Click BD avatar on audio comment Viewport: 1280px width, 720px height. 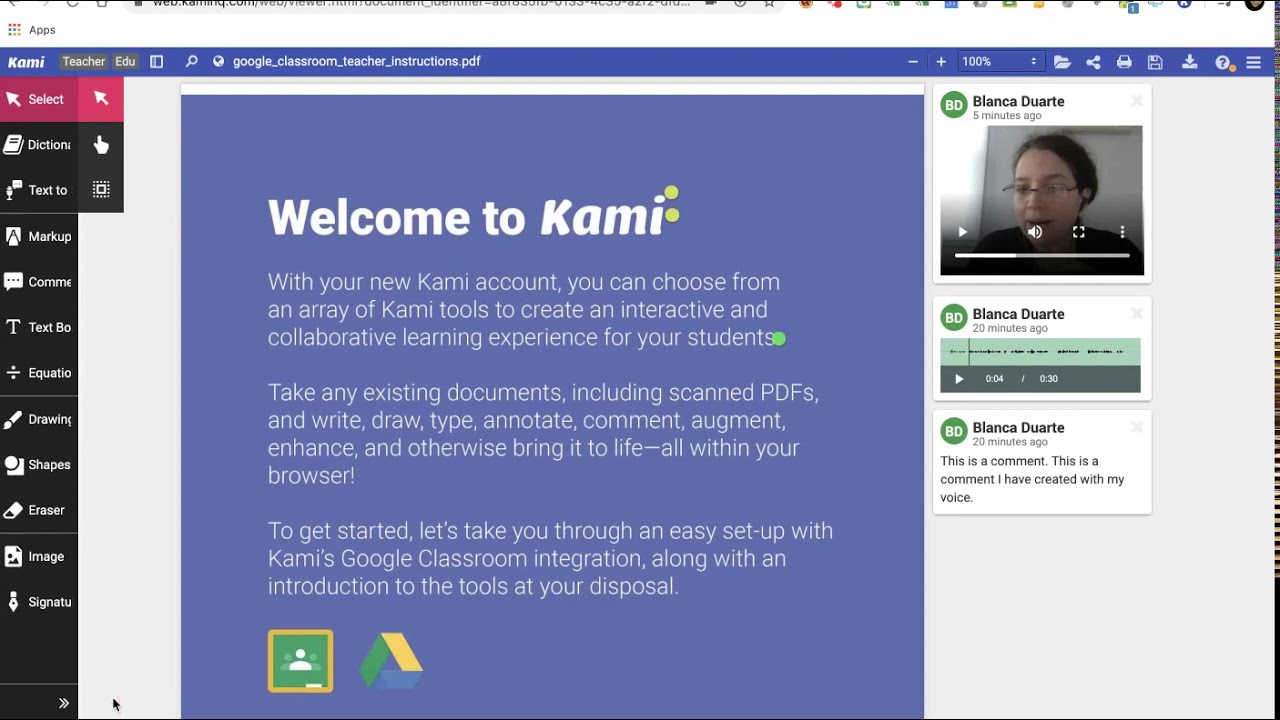coord(954,318)
